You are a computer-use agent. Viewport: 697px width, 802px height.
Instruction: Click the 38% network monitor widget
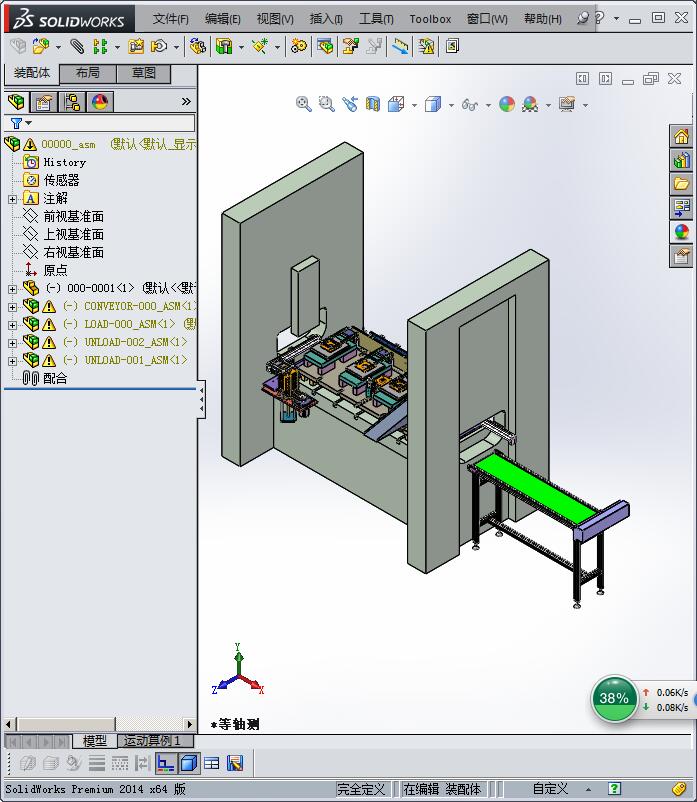click(614, 699)
